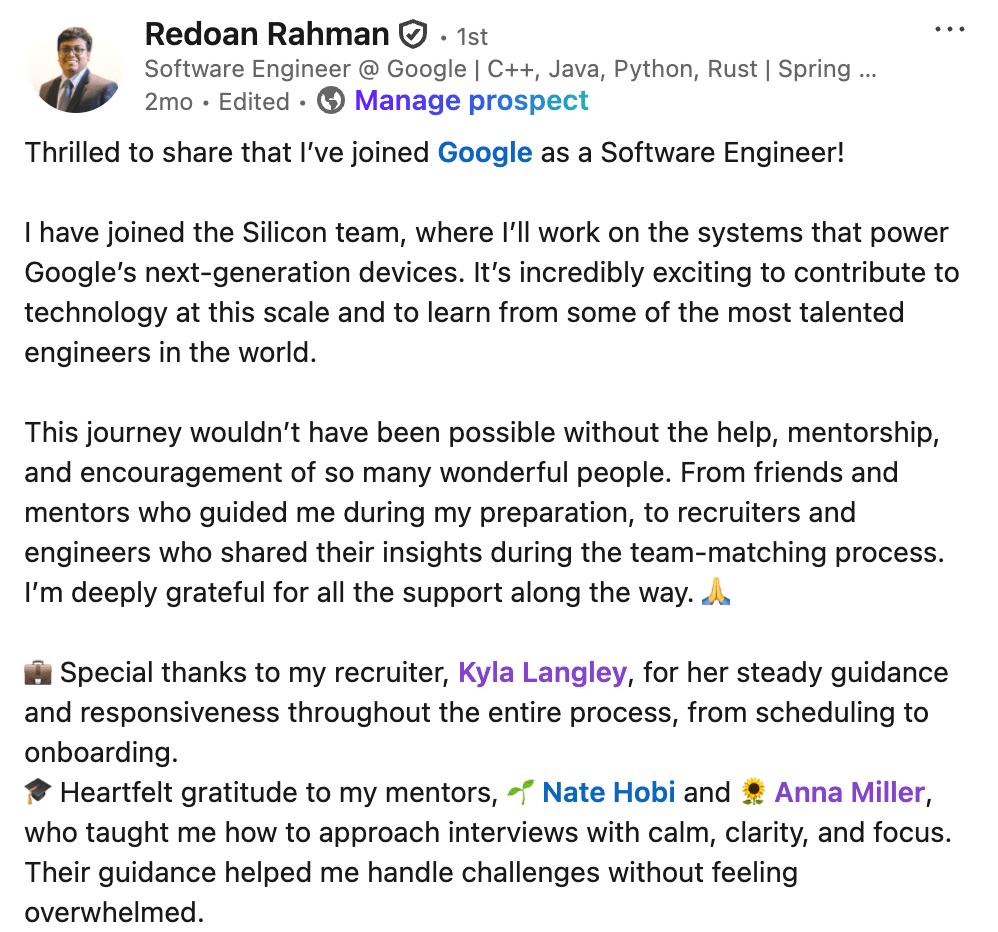This screenshot has width=998, height=932.
Task: Click the sunflower emoji before Anna Miller
Action: [753, 794]
